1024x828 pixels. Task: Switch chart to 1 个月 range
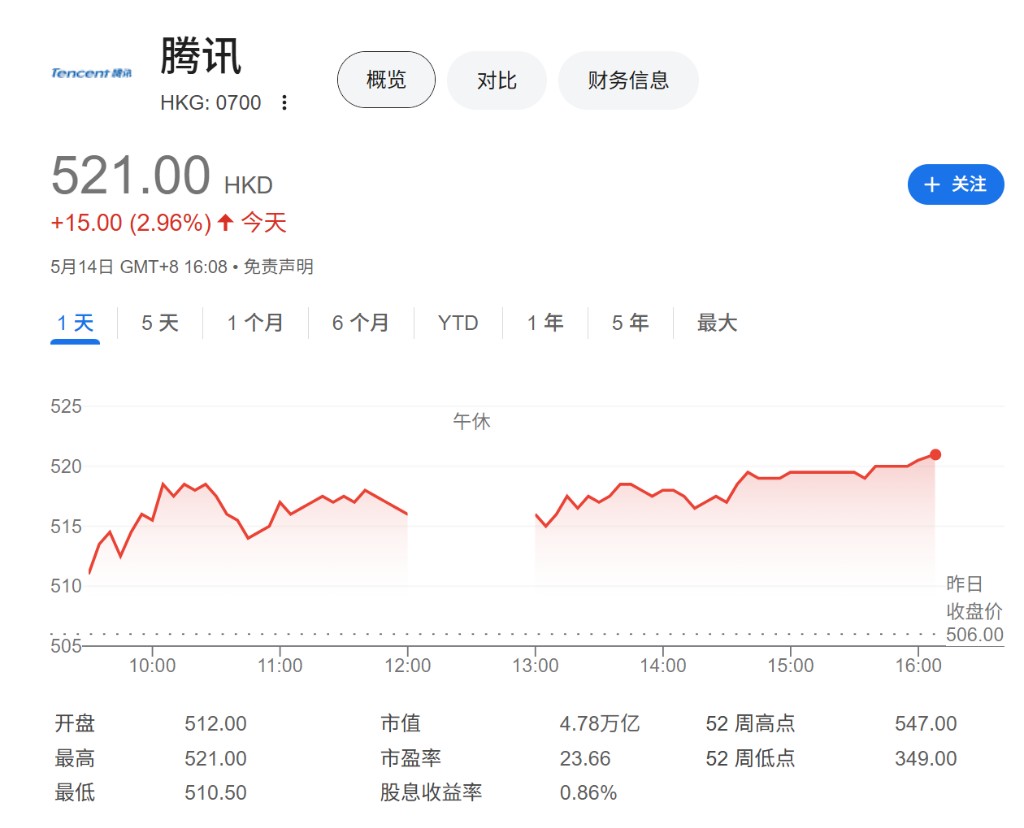click(x=255, y=323)
